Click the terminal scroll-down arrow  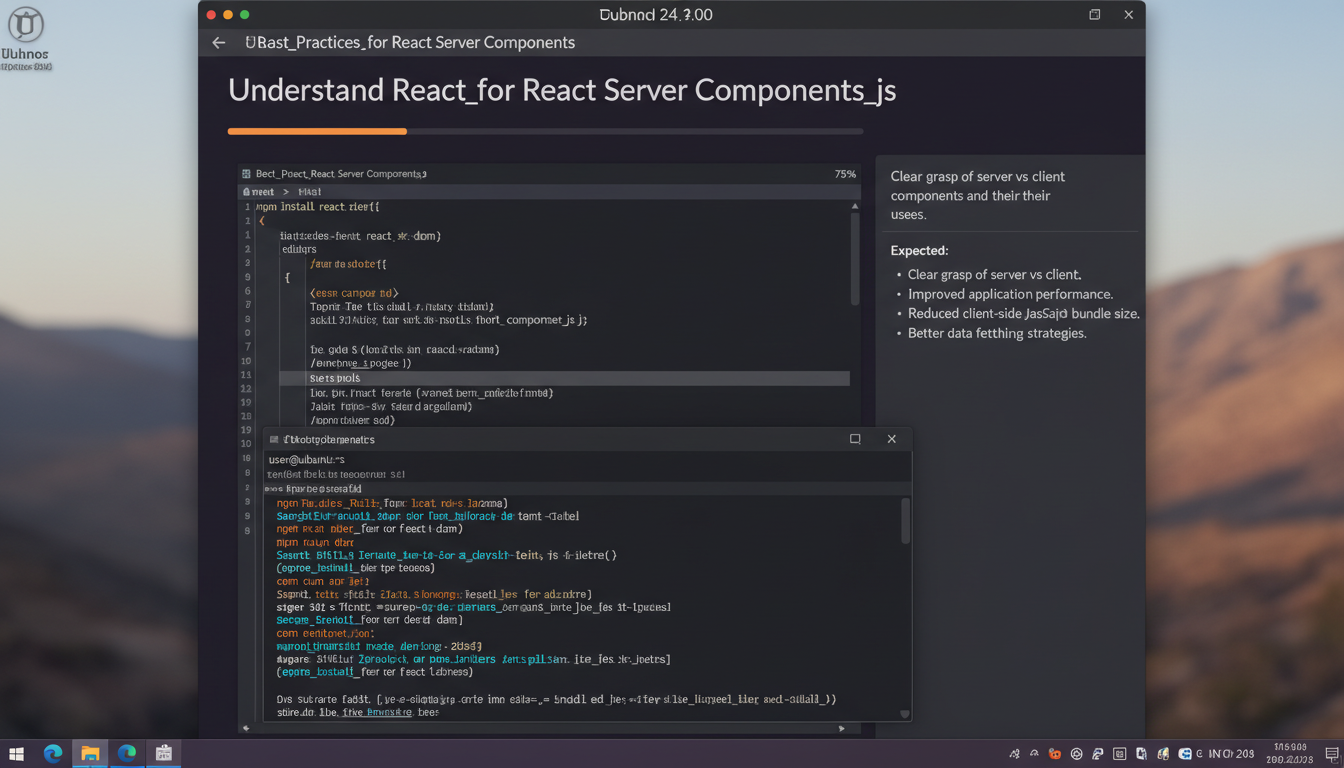pyautogui.click(x=905, y=714)
